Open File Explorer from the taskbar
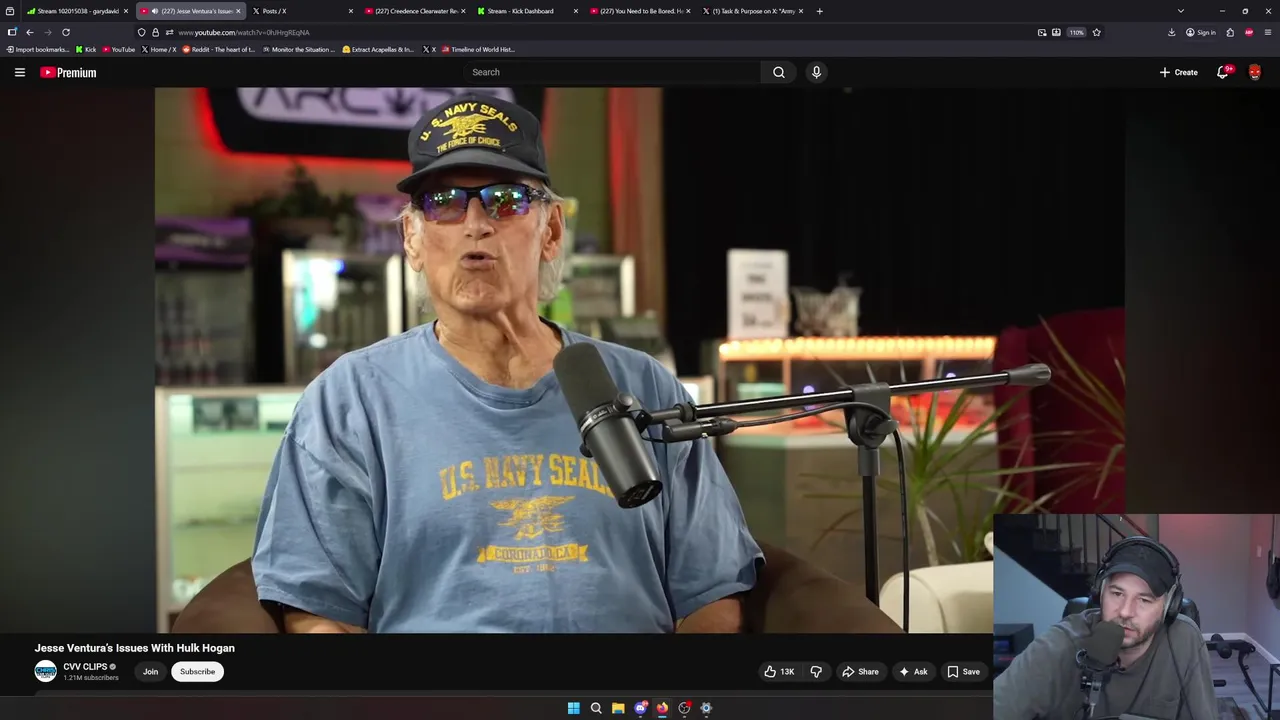 (x=618, y=708)
